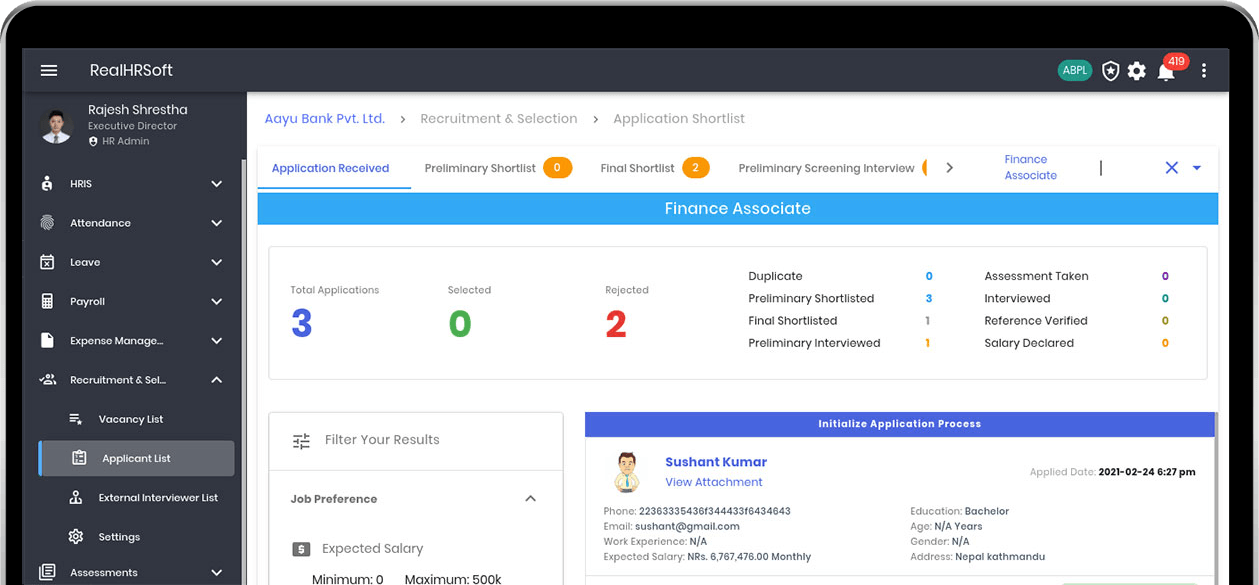
Task: Clear Finance Associate selection with X
Action: click(1172, 168)
